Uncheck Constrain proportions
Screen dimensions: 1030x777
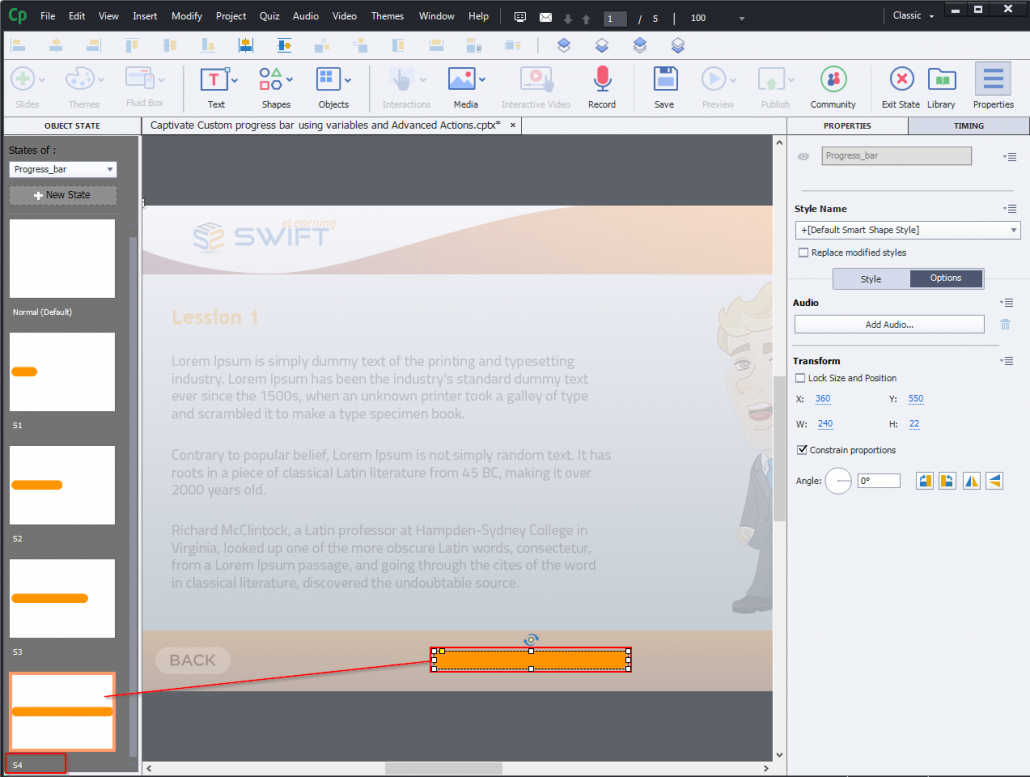[x=802, y=449]
